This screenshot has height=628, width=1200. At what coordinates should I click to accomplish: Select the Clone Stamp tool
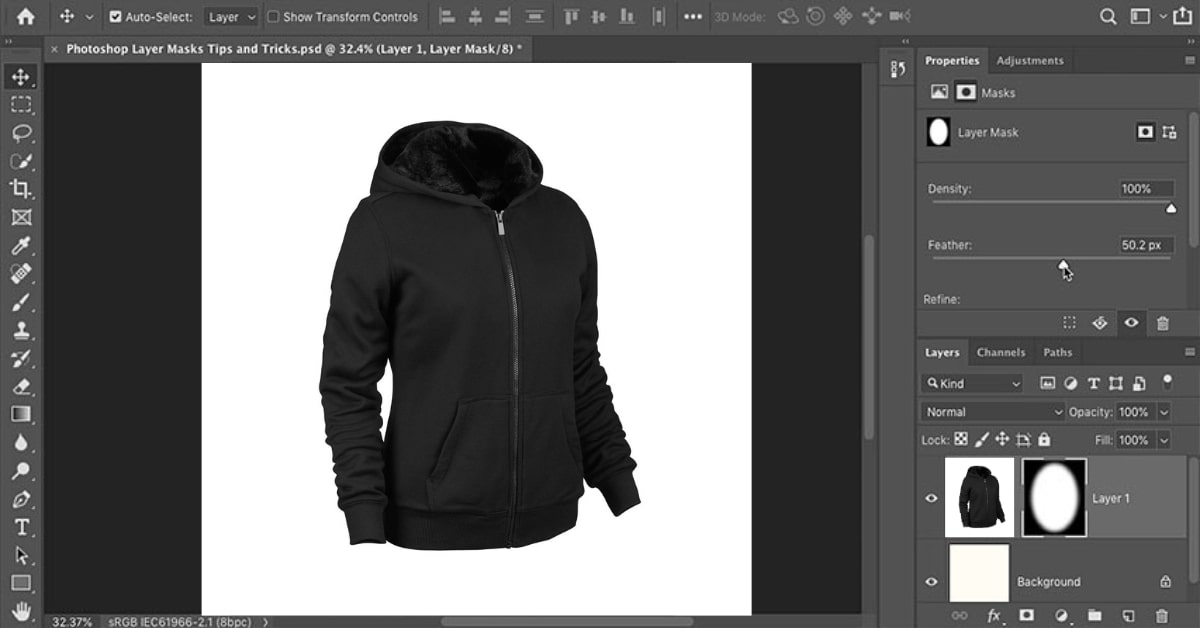21,329
